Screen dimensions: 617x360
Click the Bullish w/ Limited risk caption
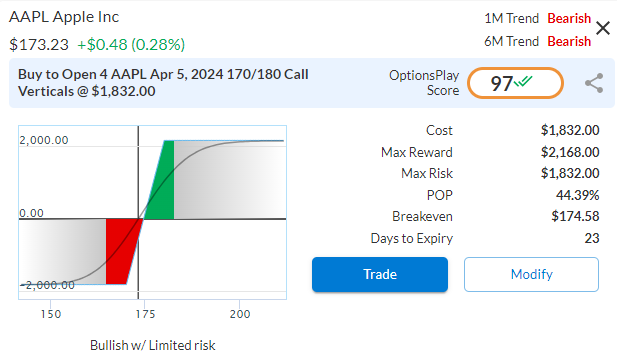(x=153, y=345)
